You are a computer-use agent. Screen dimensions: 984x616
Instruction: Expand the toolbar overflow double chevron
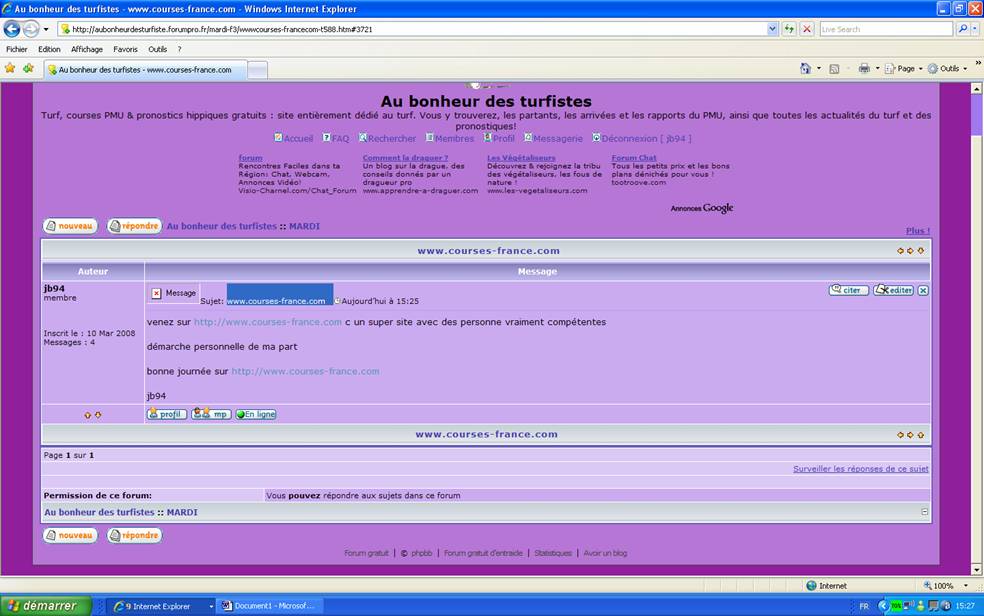pos(978,63)
